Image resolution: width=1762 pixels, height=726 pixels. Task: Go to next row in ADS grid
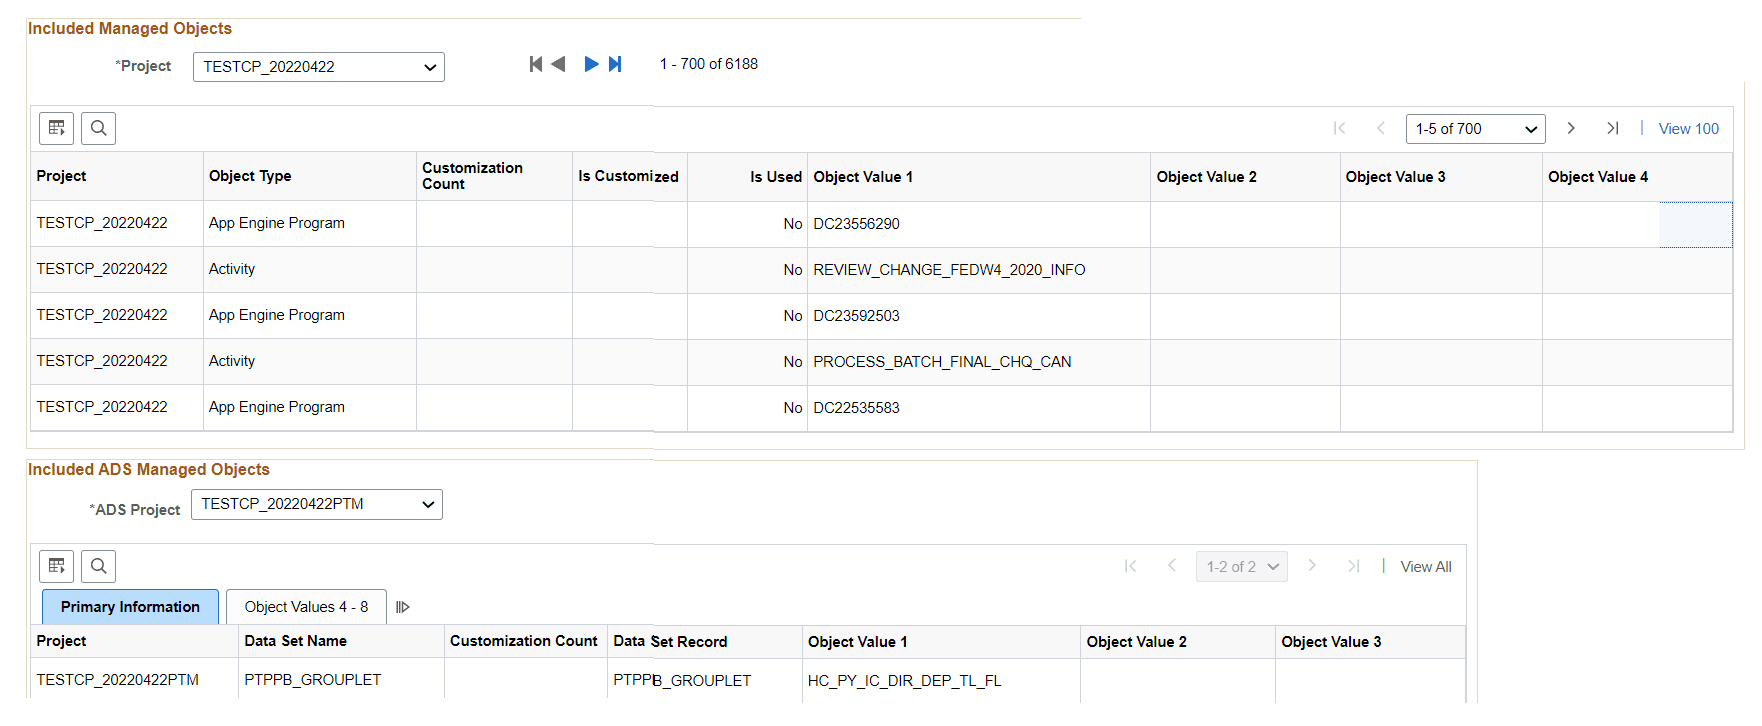click(x=1312, y=566)
